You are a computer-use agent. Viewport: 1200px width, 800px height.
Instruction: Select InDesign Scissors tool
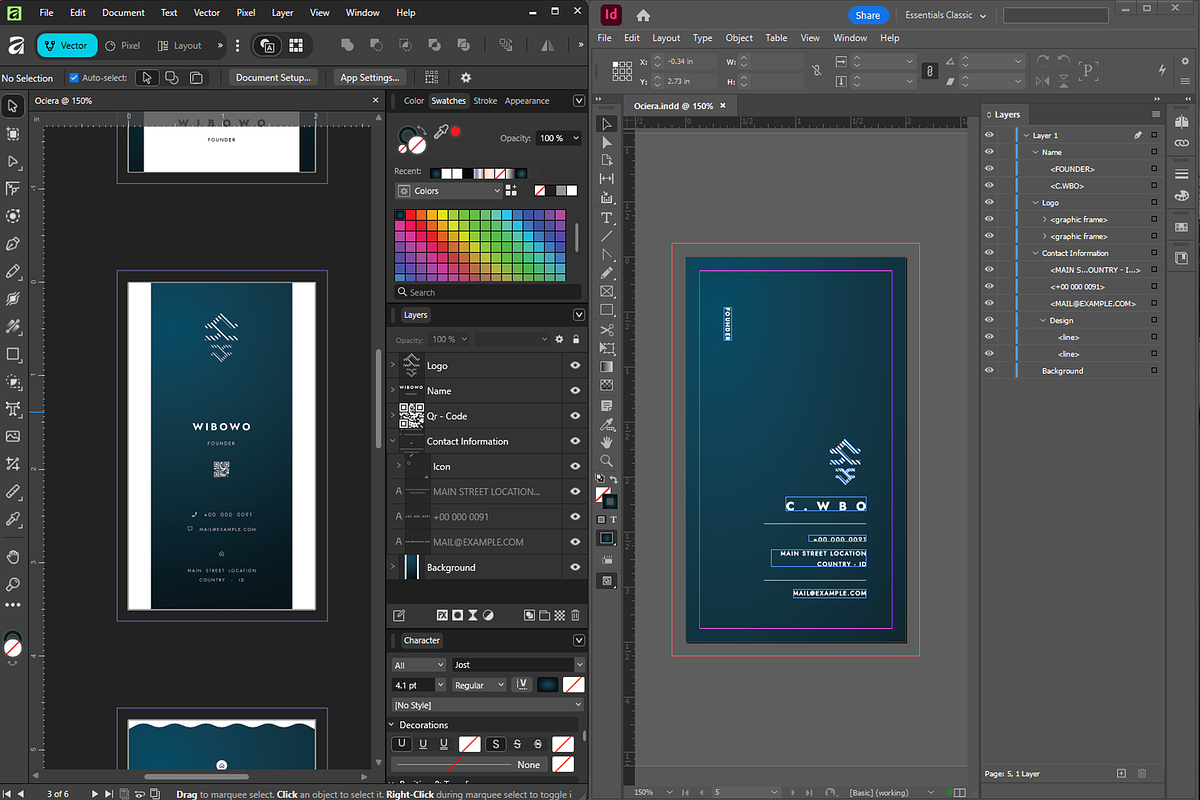pos(606,330)
